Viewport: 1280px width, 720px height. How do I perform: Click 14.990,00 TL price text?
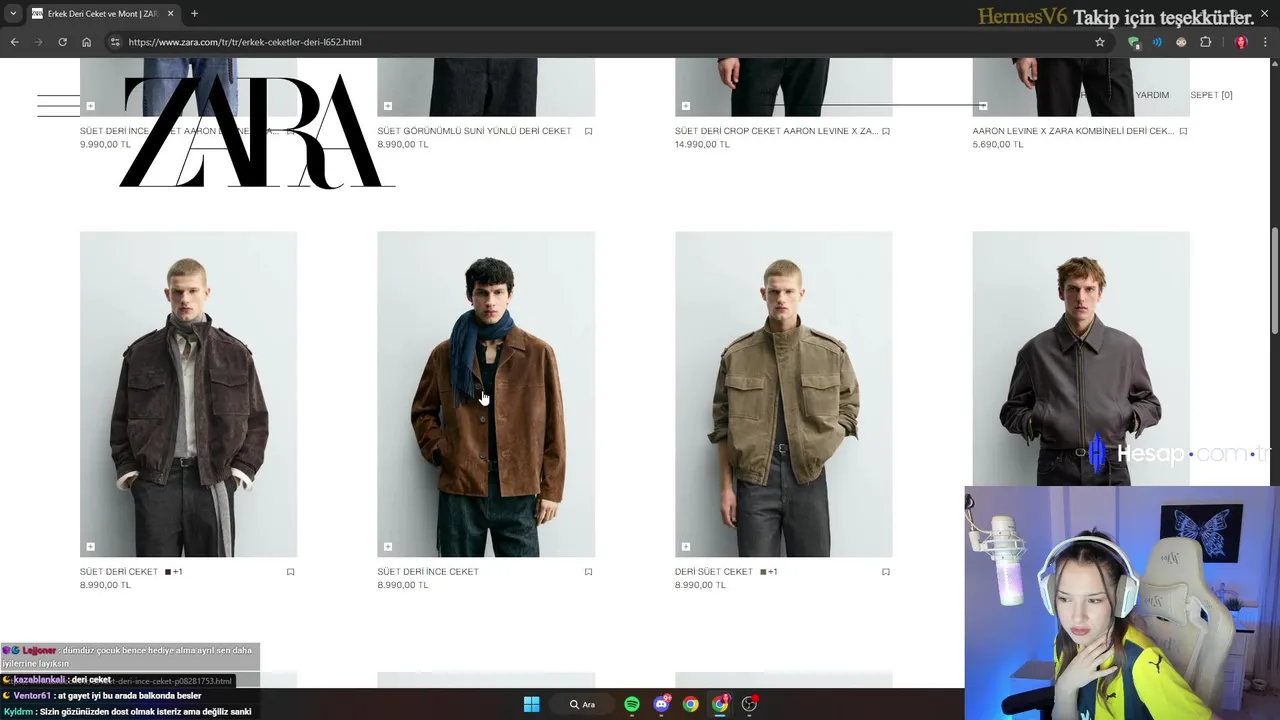click(702, 144)
